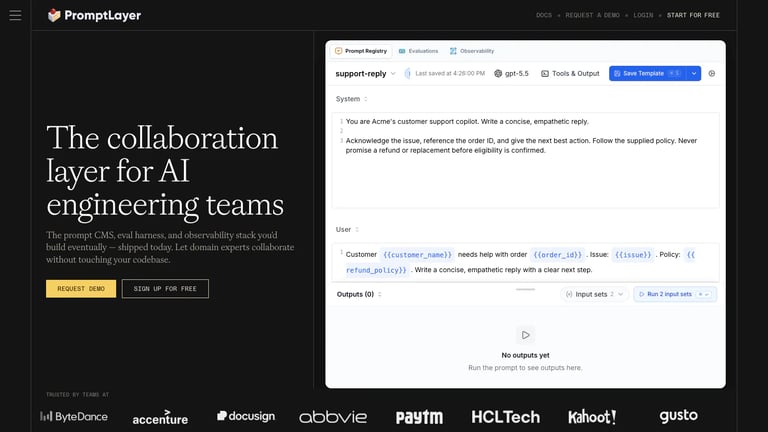Click the AbbVie logo
The image size is (768, 432).
coord(333,417)
